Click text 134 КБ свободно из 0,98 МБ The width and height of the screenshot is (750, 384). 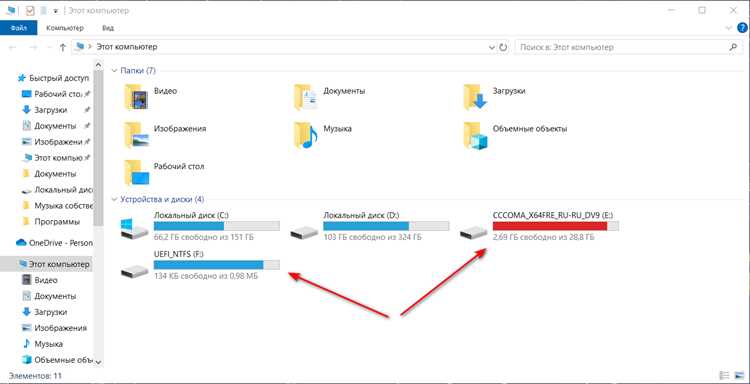[206, 276]
